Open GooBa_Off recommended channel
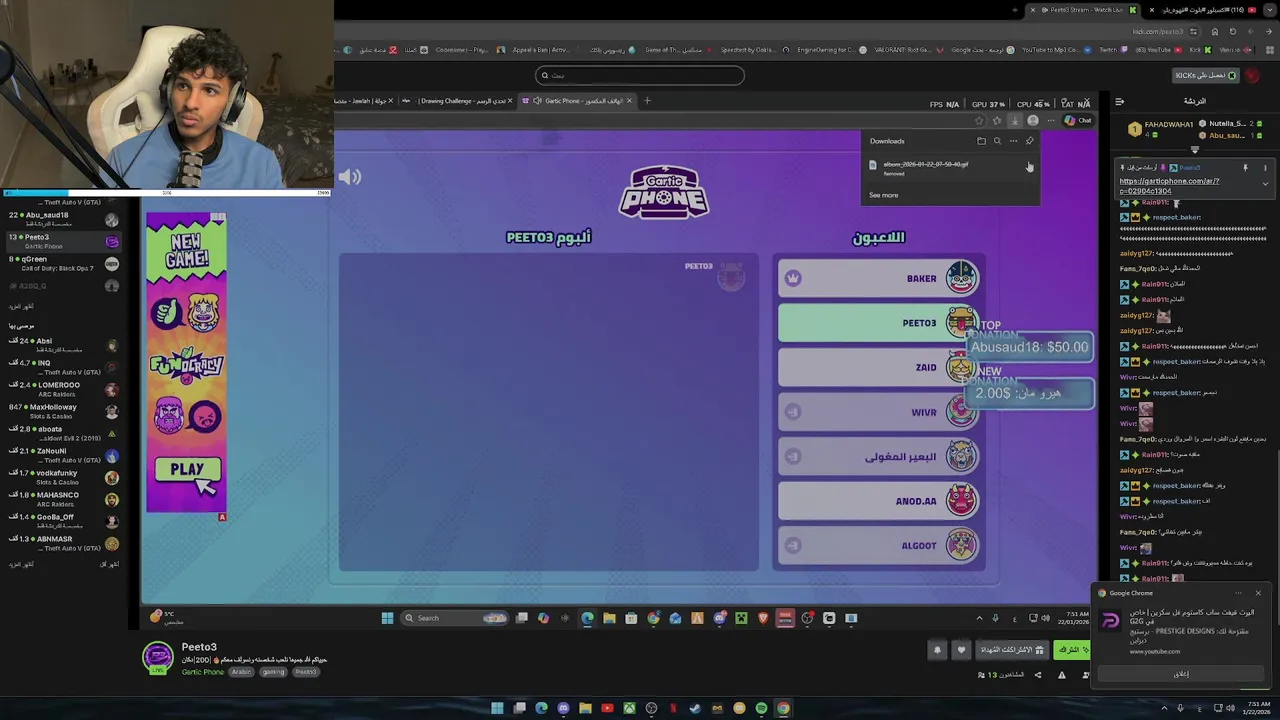Screen dimensions: 1280x720 pos(62,521)
